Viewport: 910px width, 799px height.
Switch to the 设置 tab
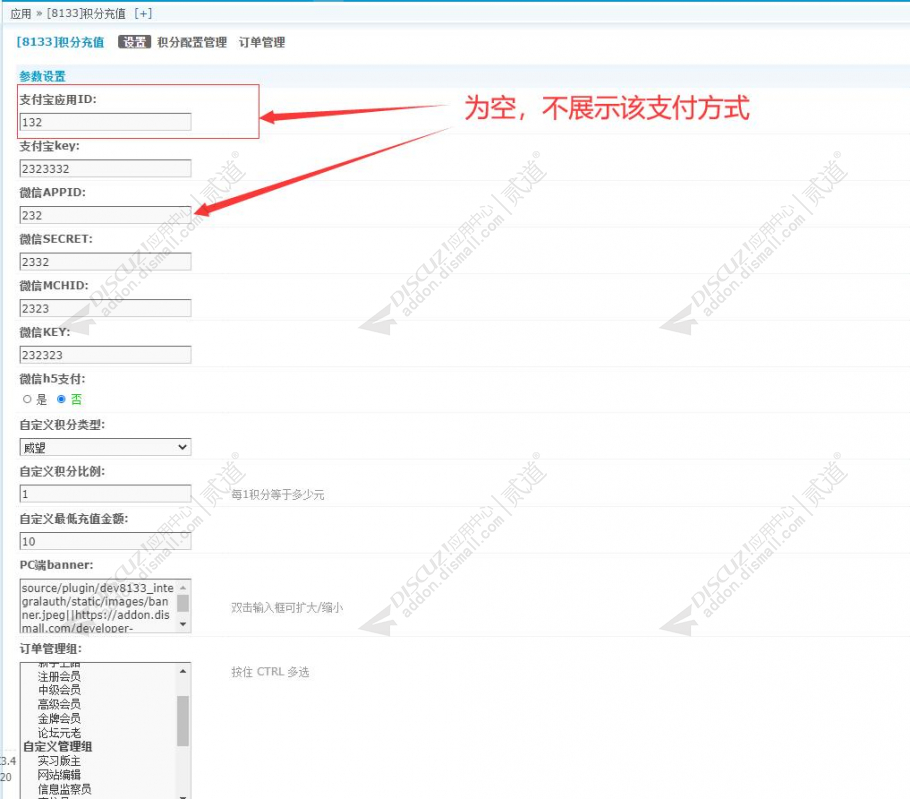coord(135,42)
